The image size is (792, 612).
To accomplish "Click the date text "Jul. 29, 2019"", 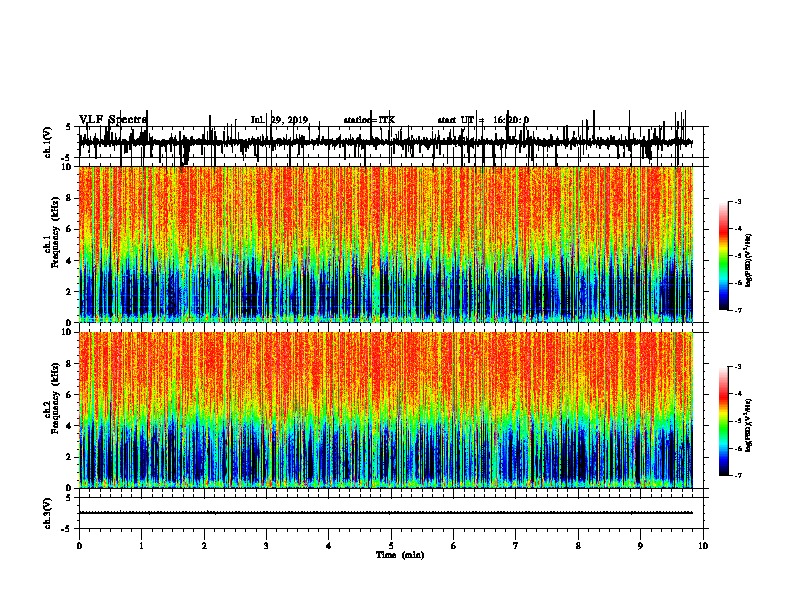I will (279, 120).
